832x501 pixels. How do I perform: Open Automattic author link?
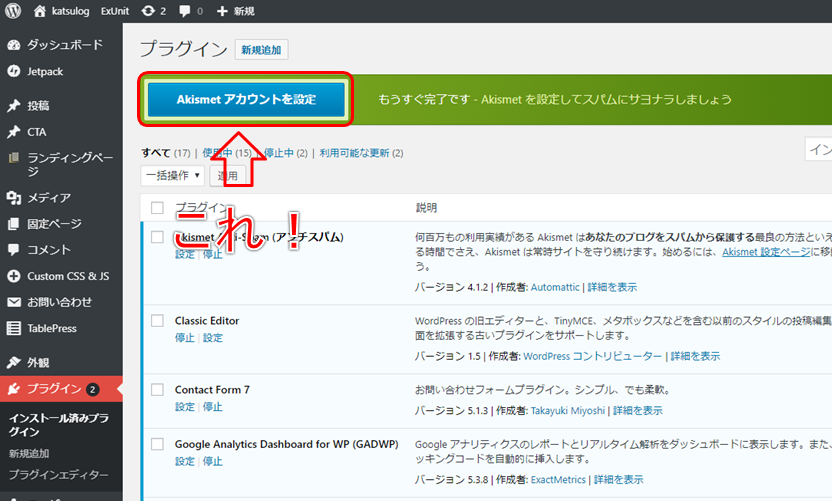tap(555, 287)
